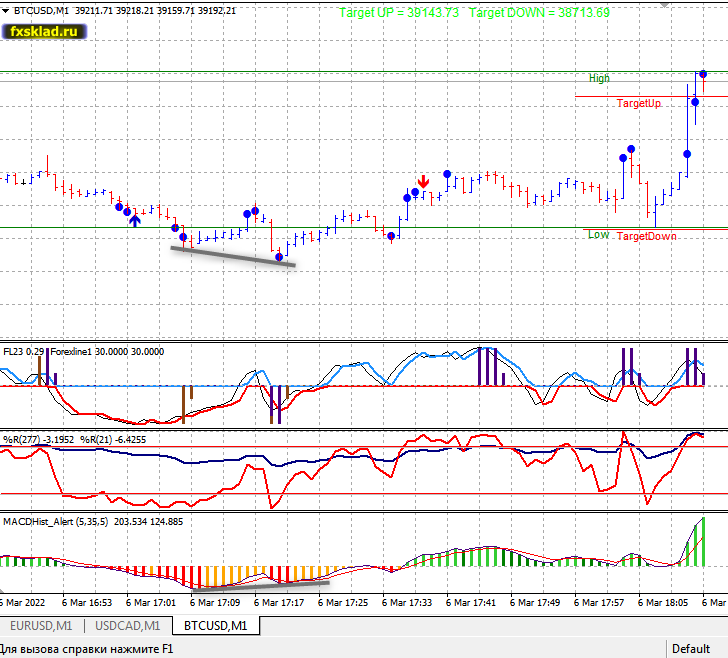Select the BTCUSD,M1 chart tab

215,625
